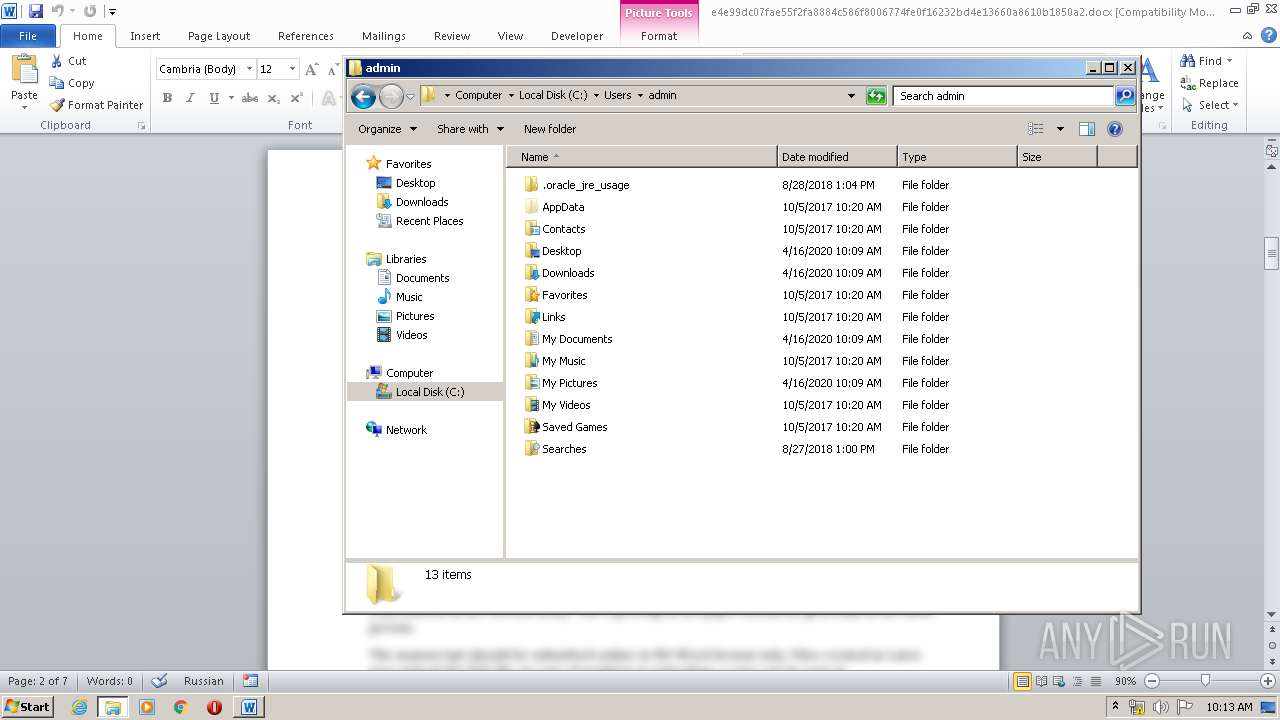Click the Explorer Back arrow button
Image resolution: width=1280 pixels, height=720 pixels.
click(363, 96)
